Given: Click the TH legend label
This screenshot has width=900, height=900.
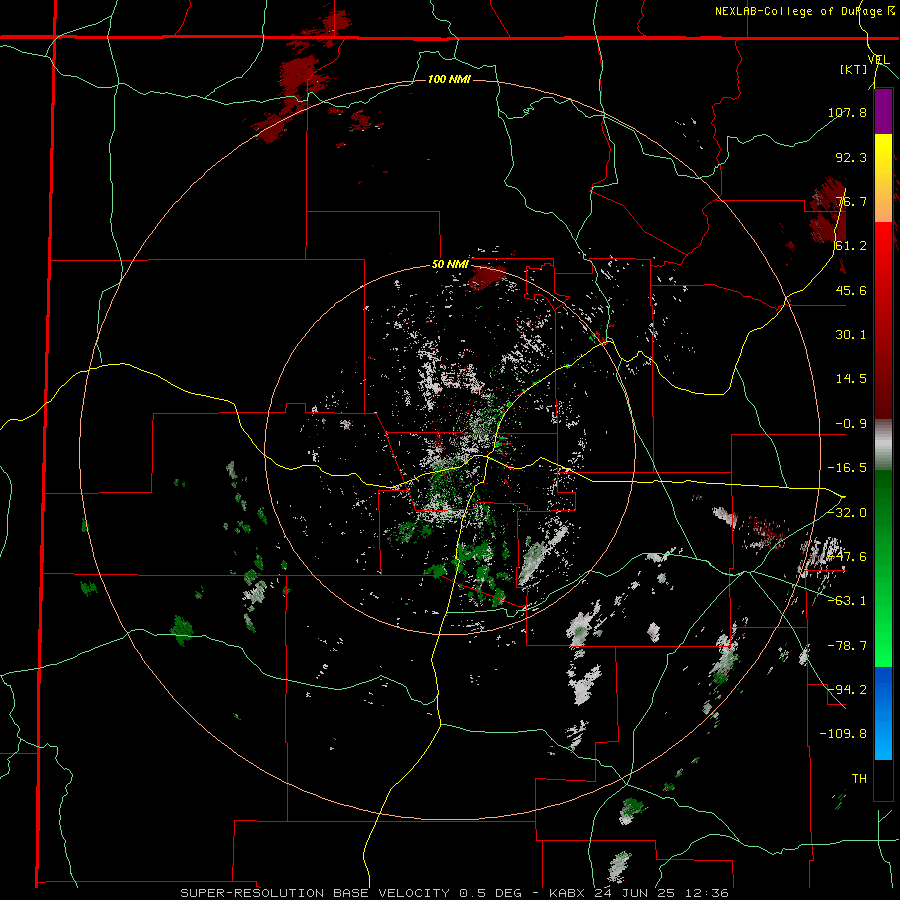Looking at the screenshot, I should 859,778.
